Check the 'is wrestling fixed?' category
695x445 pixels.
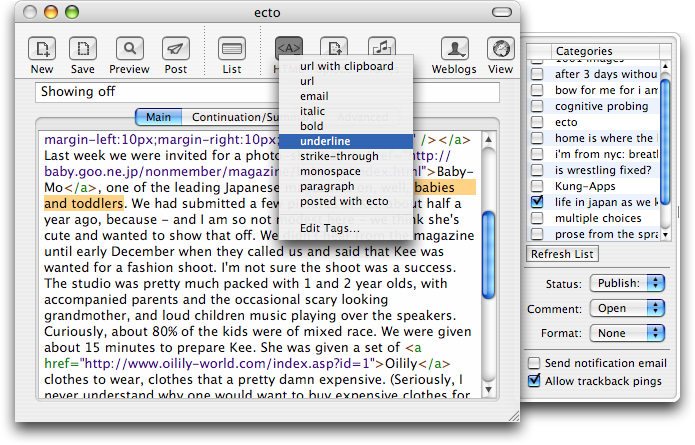537,170
